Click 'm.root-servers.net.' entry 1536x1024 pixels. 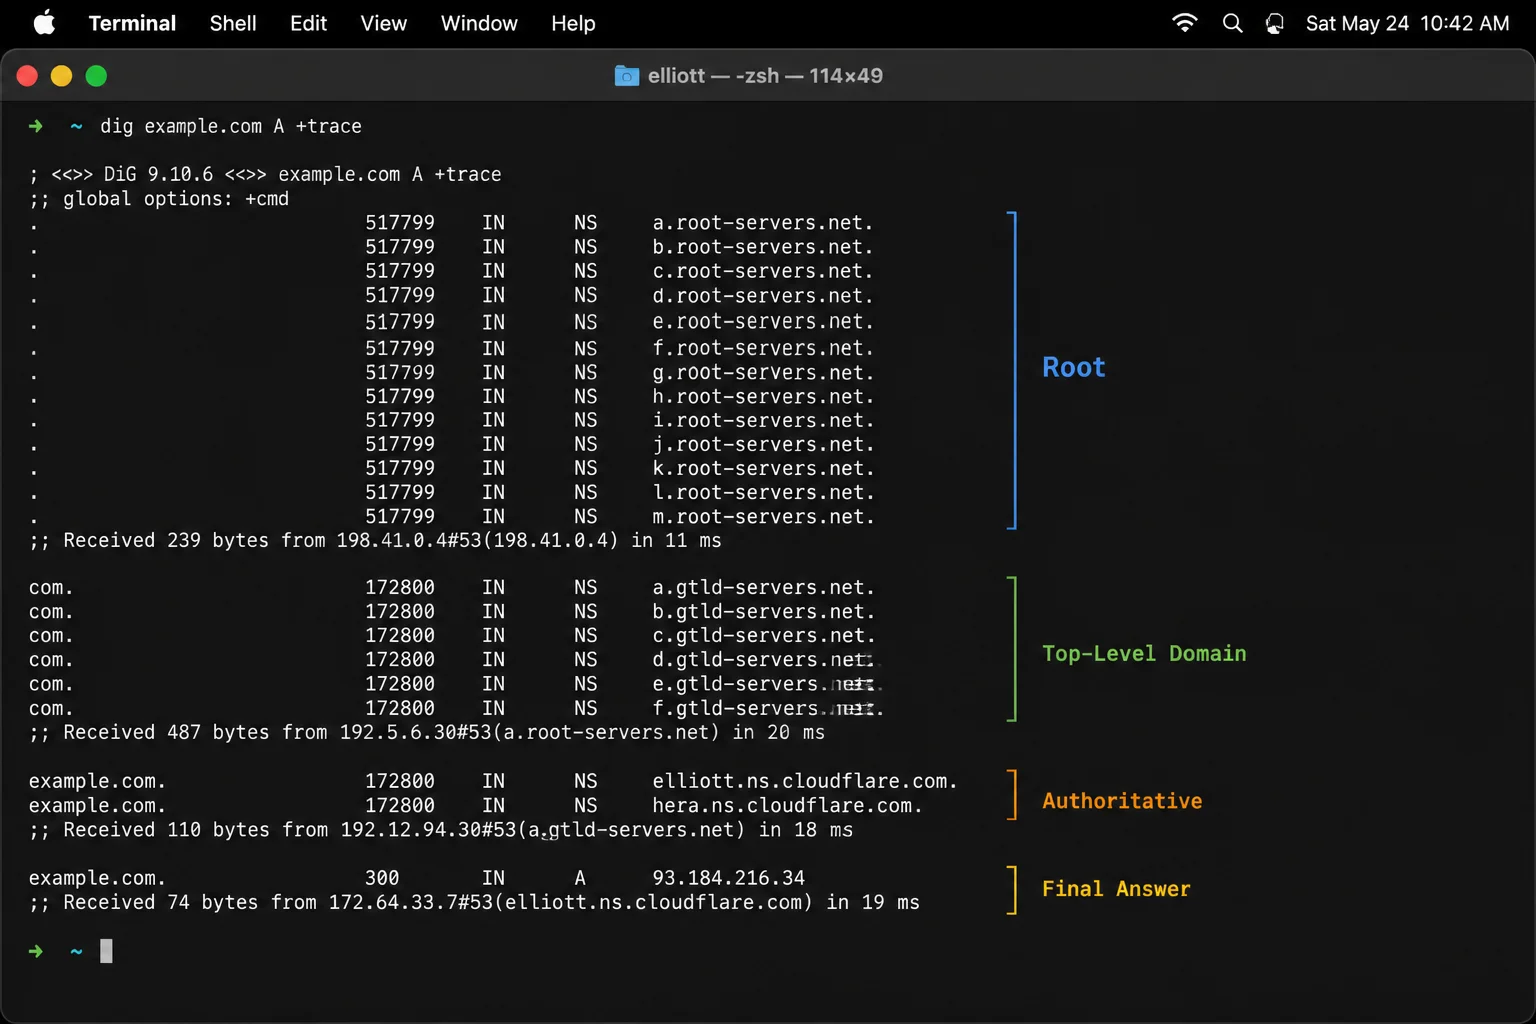tap(763, 516)
